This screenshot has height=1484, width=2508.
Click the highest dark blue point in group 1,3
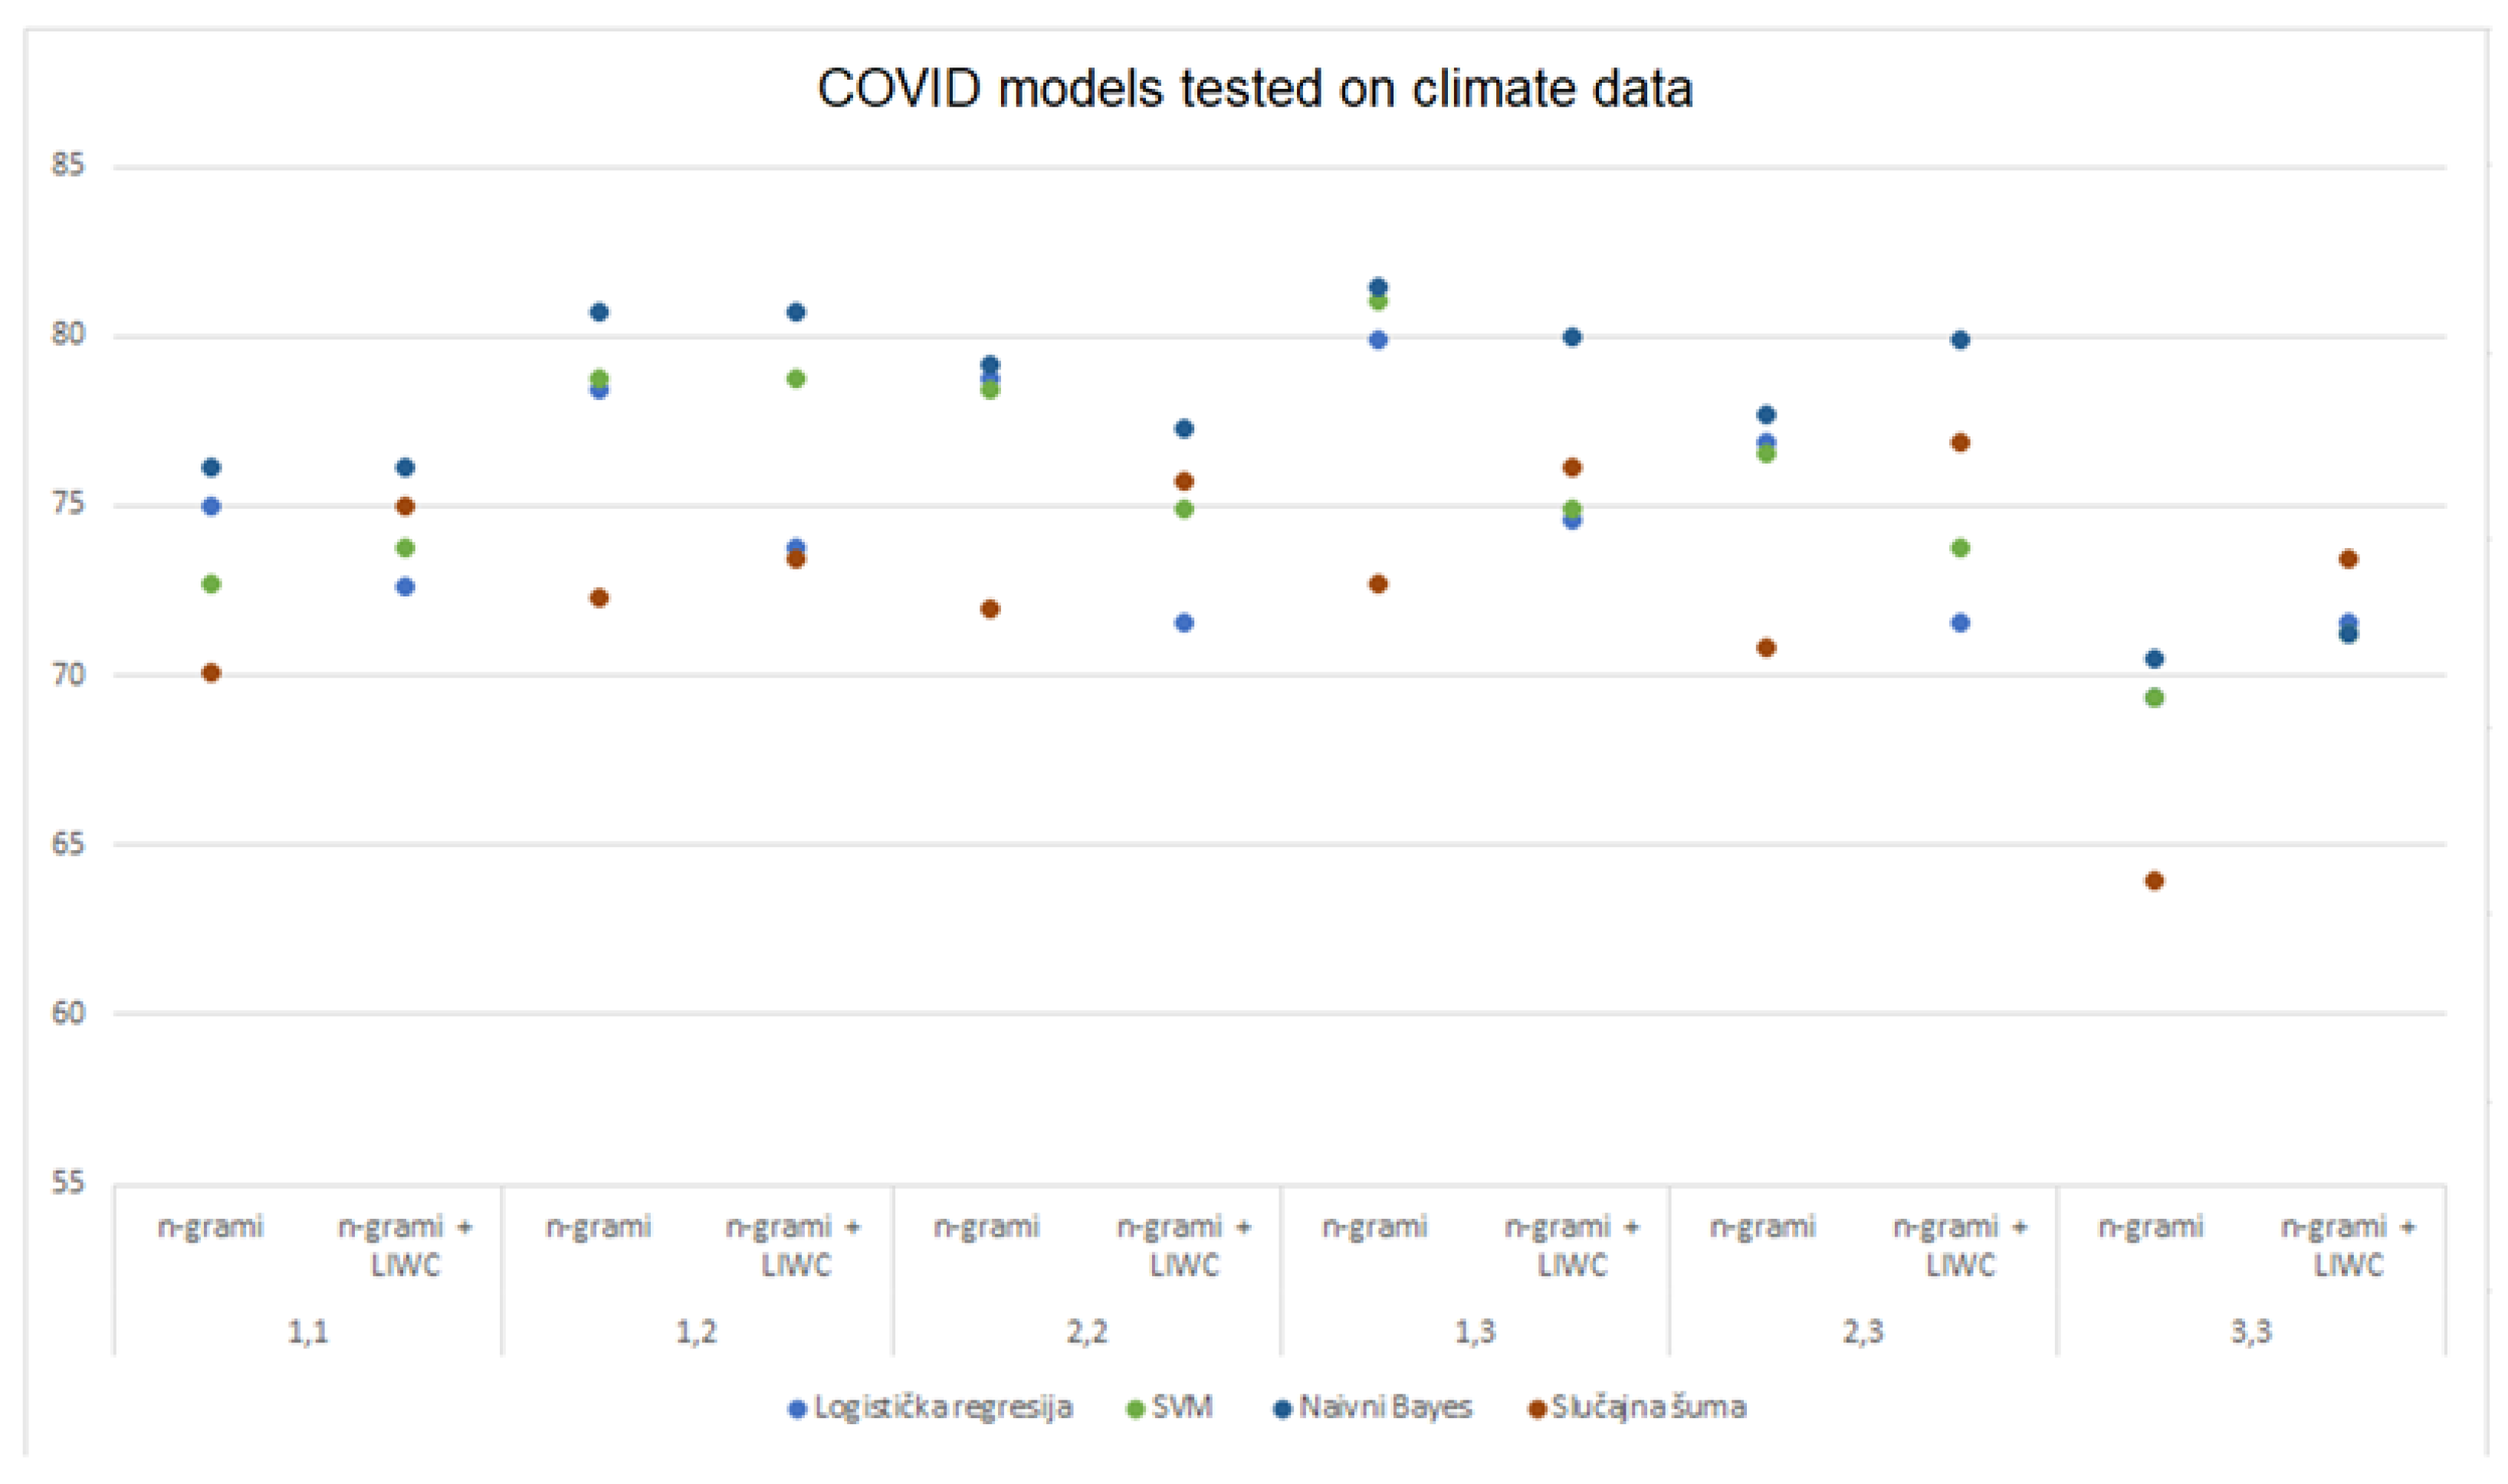(1378, 287)
